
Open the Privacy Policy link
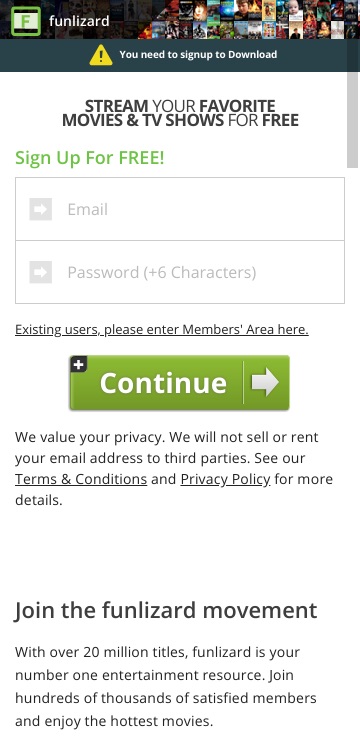tap(226, 479)
